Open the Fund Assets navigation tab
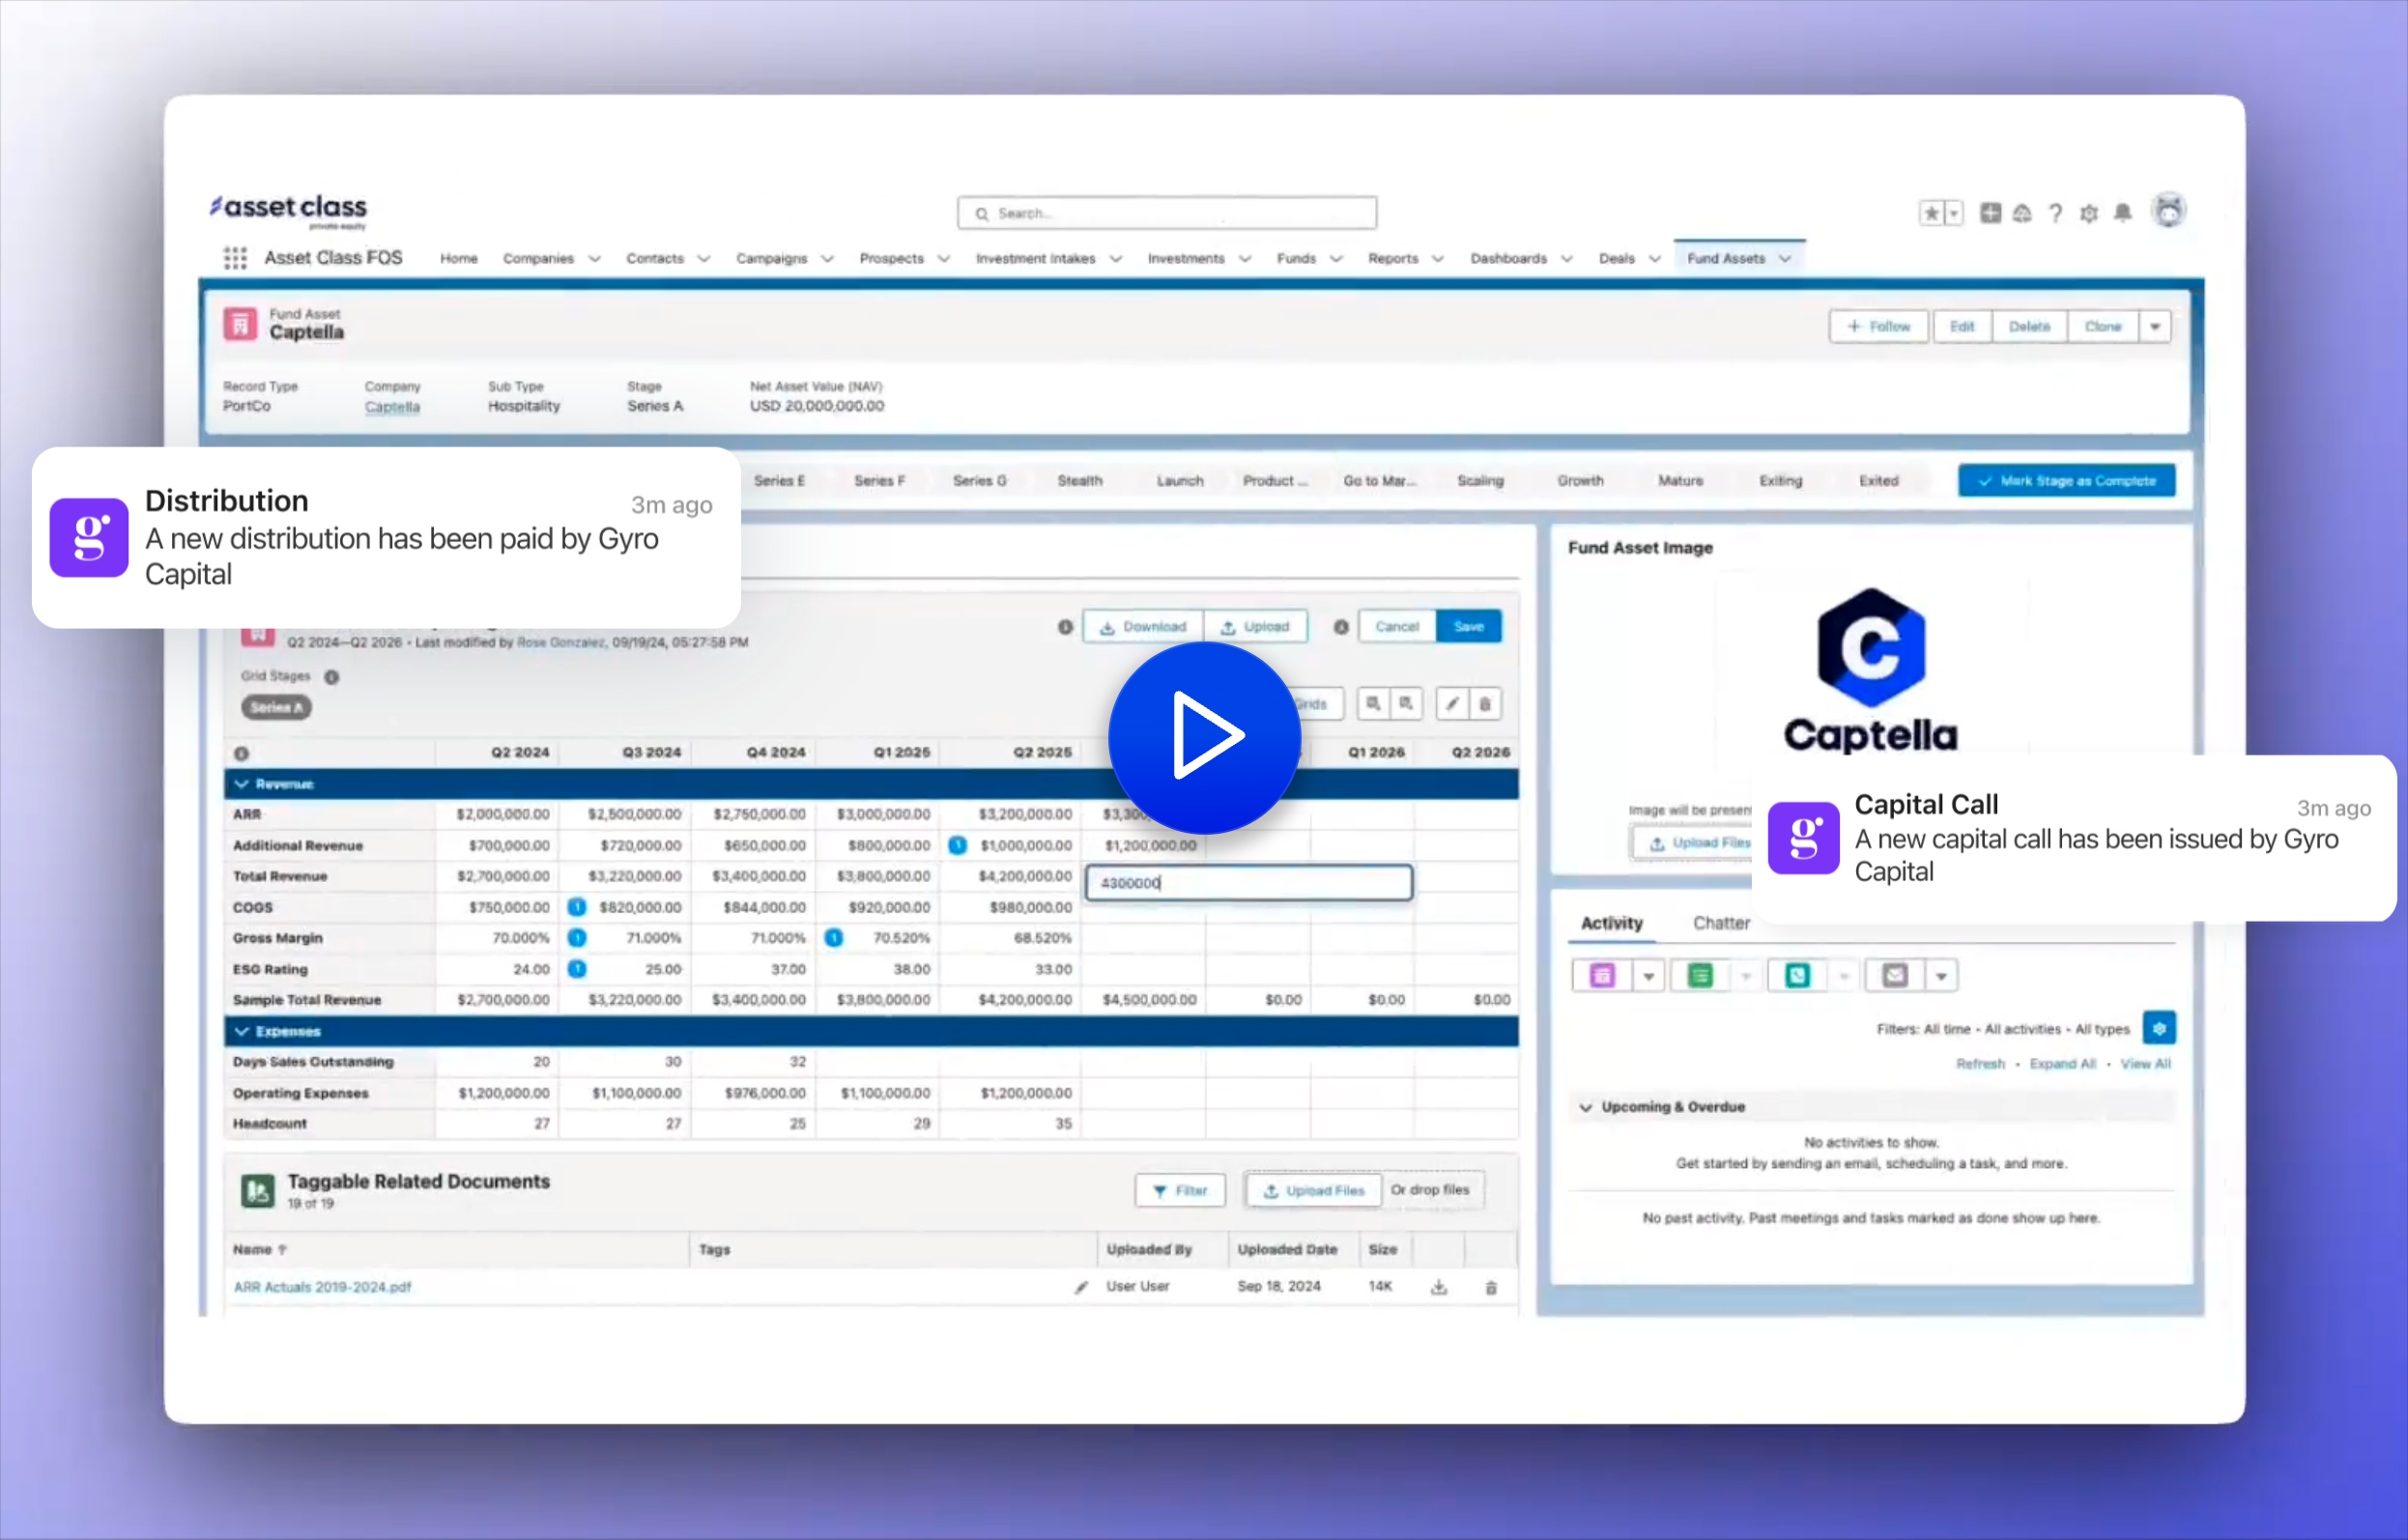 pyautogui.click(x=1725, y=258)
